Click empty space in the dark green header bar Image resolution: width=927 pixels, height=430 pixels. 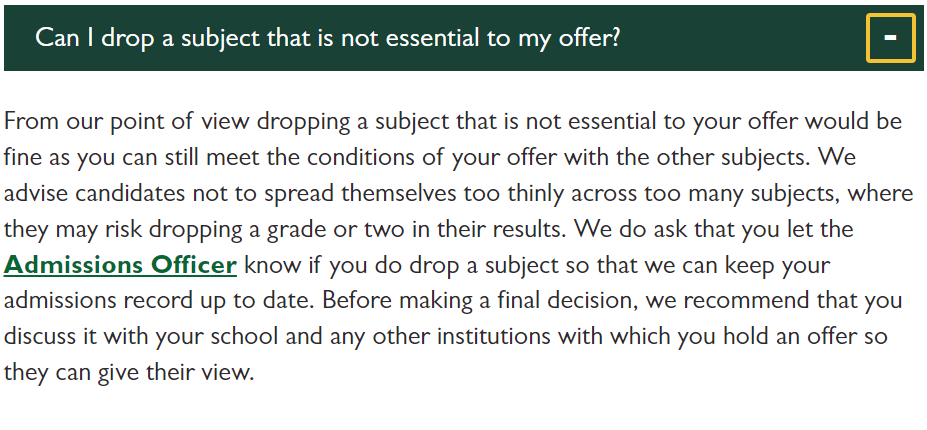(x=739, y=38)
